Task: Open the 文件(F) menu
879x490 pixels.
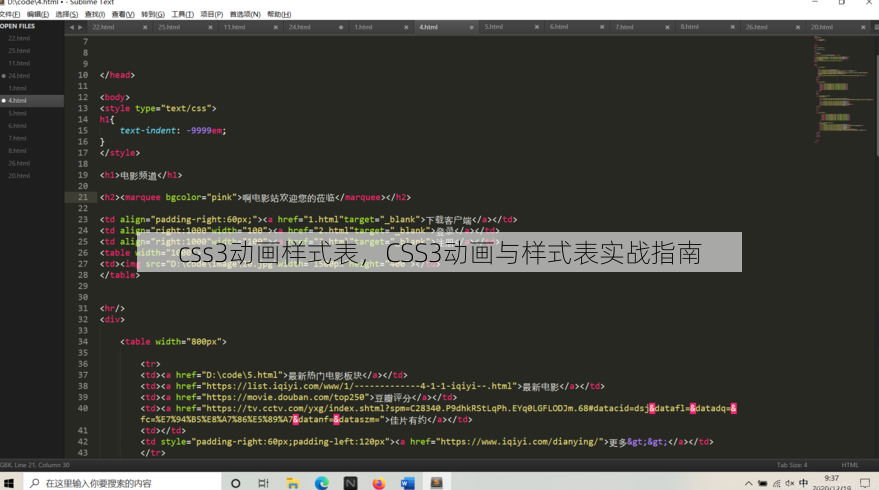Action: 10,14
